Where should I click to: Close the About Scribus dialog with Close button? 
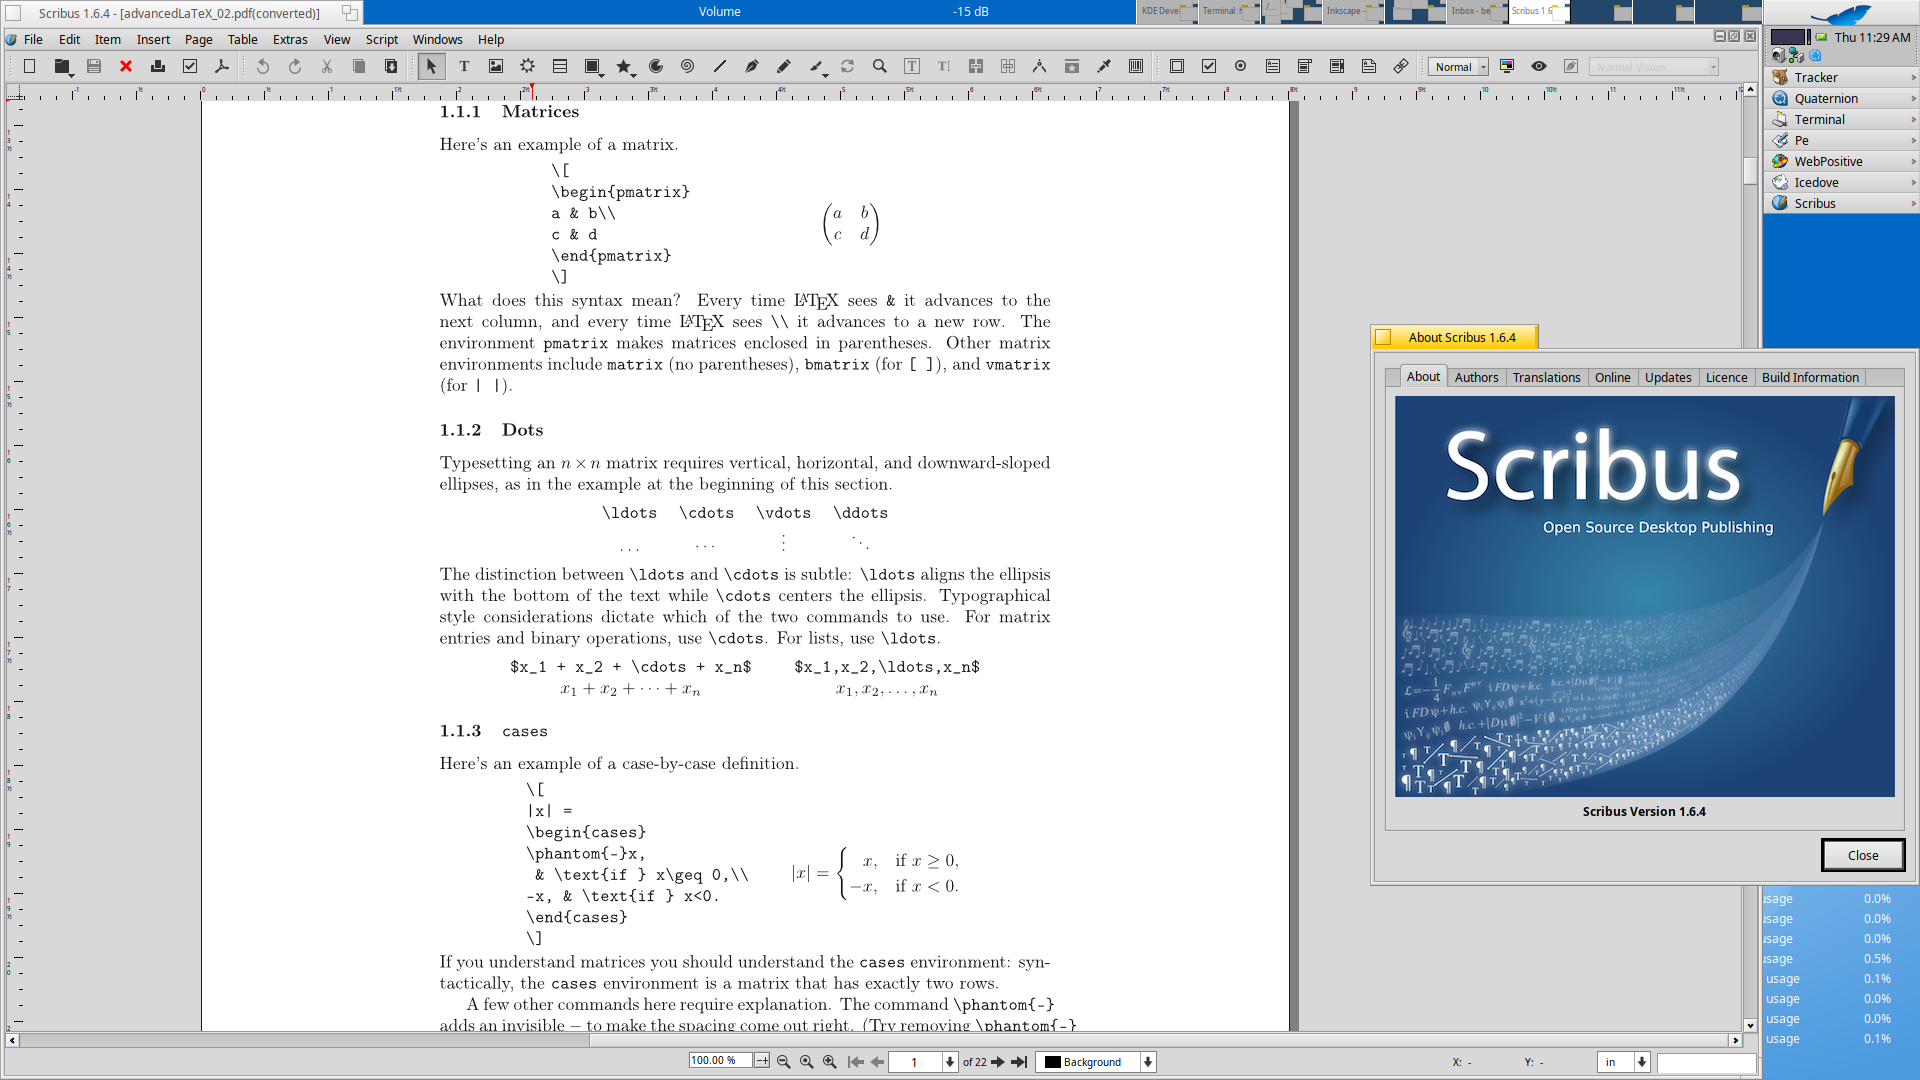1862,855
